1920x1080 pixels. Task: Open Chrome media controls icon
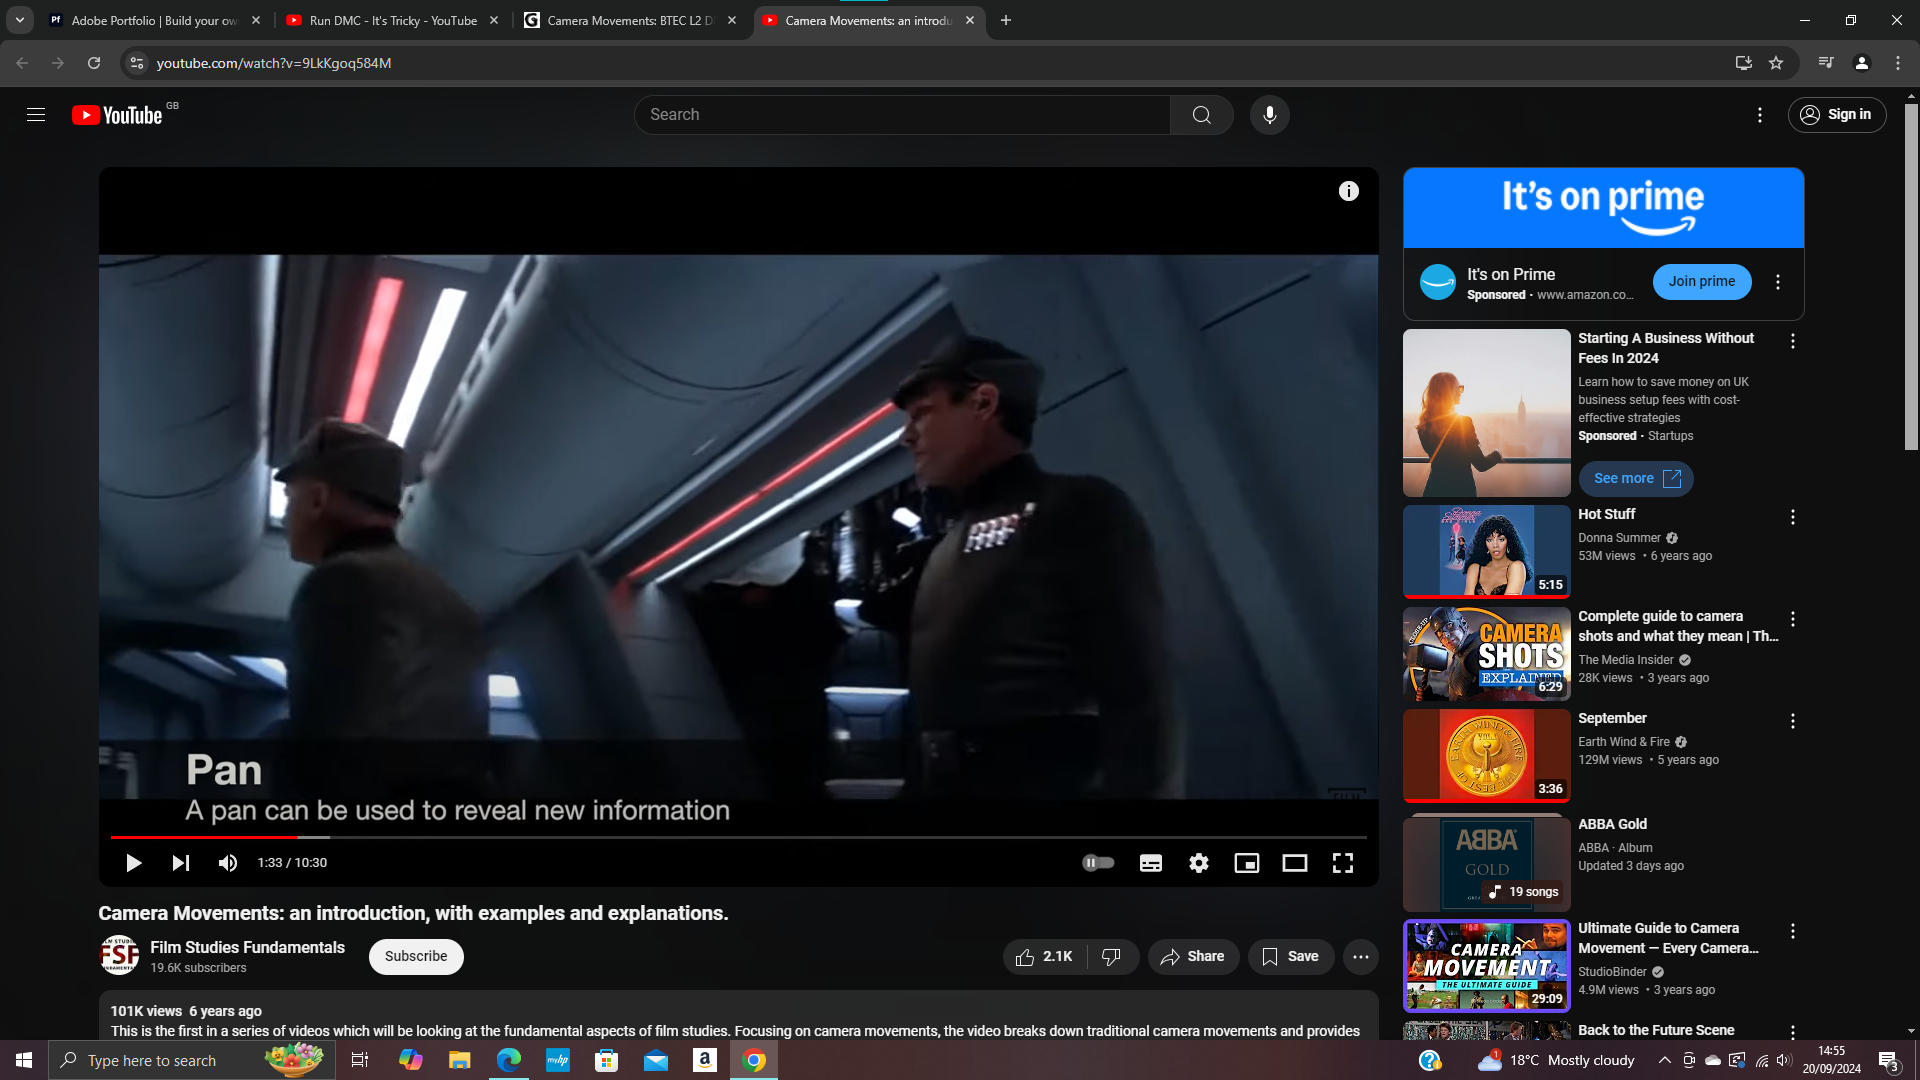(1826, 63)
